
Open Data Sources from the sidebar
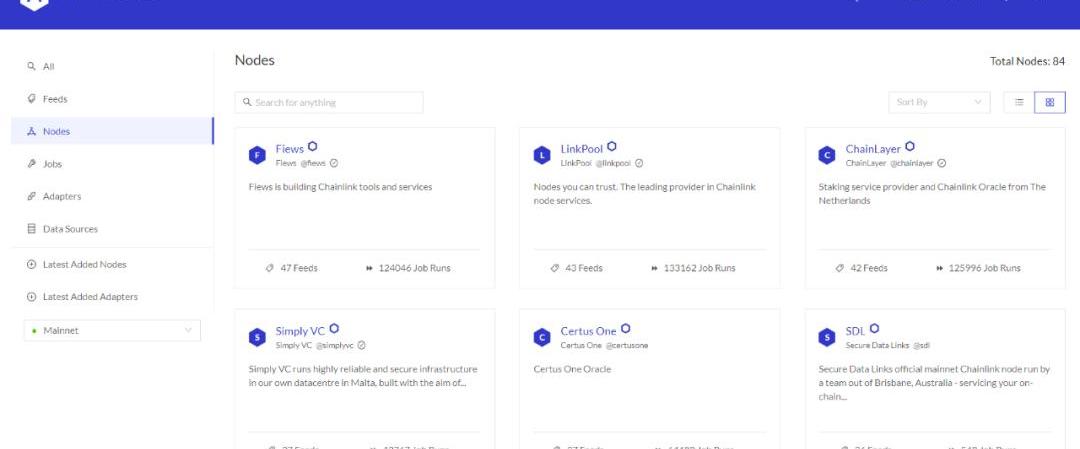pyautogui.click(x=70, y=229)
